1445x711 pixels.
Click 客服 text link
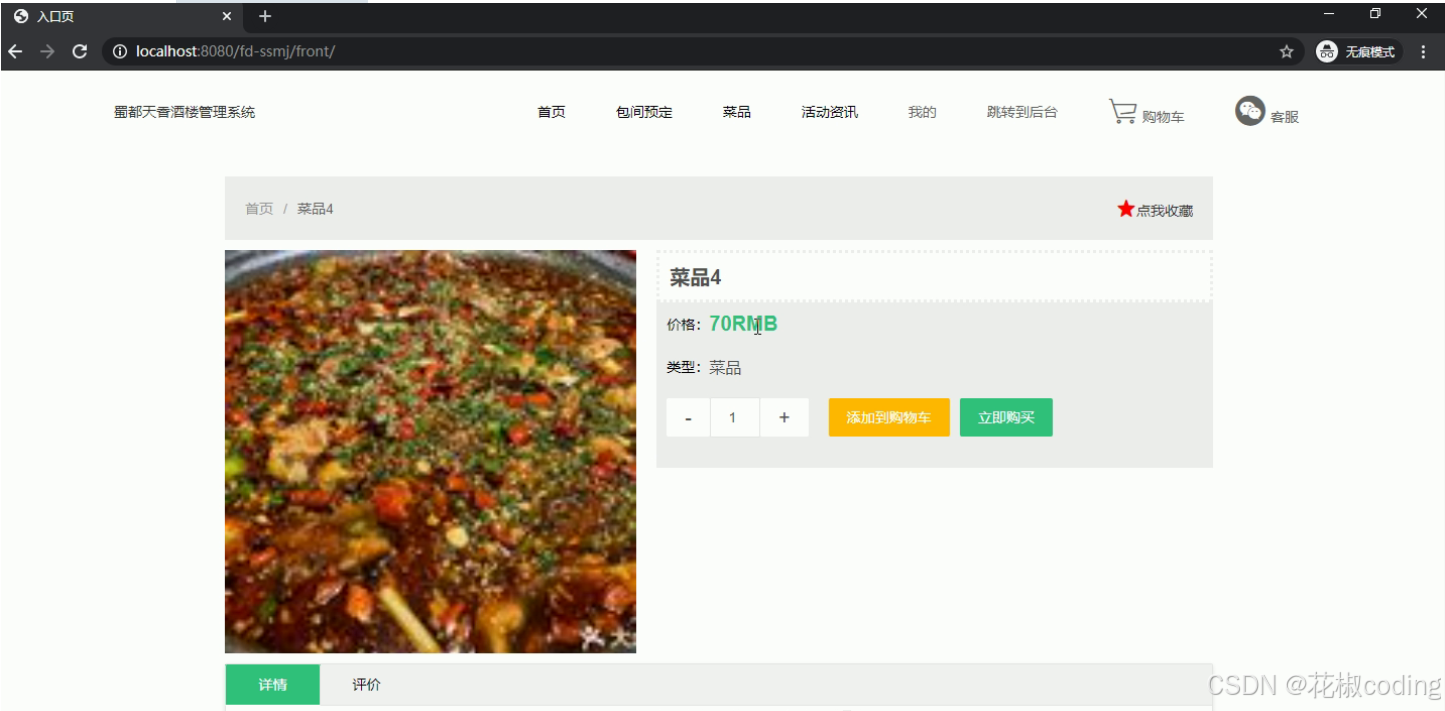click(1284, 117)
